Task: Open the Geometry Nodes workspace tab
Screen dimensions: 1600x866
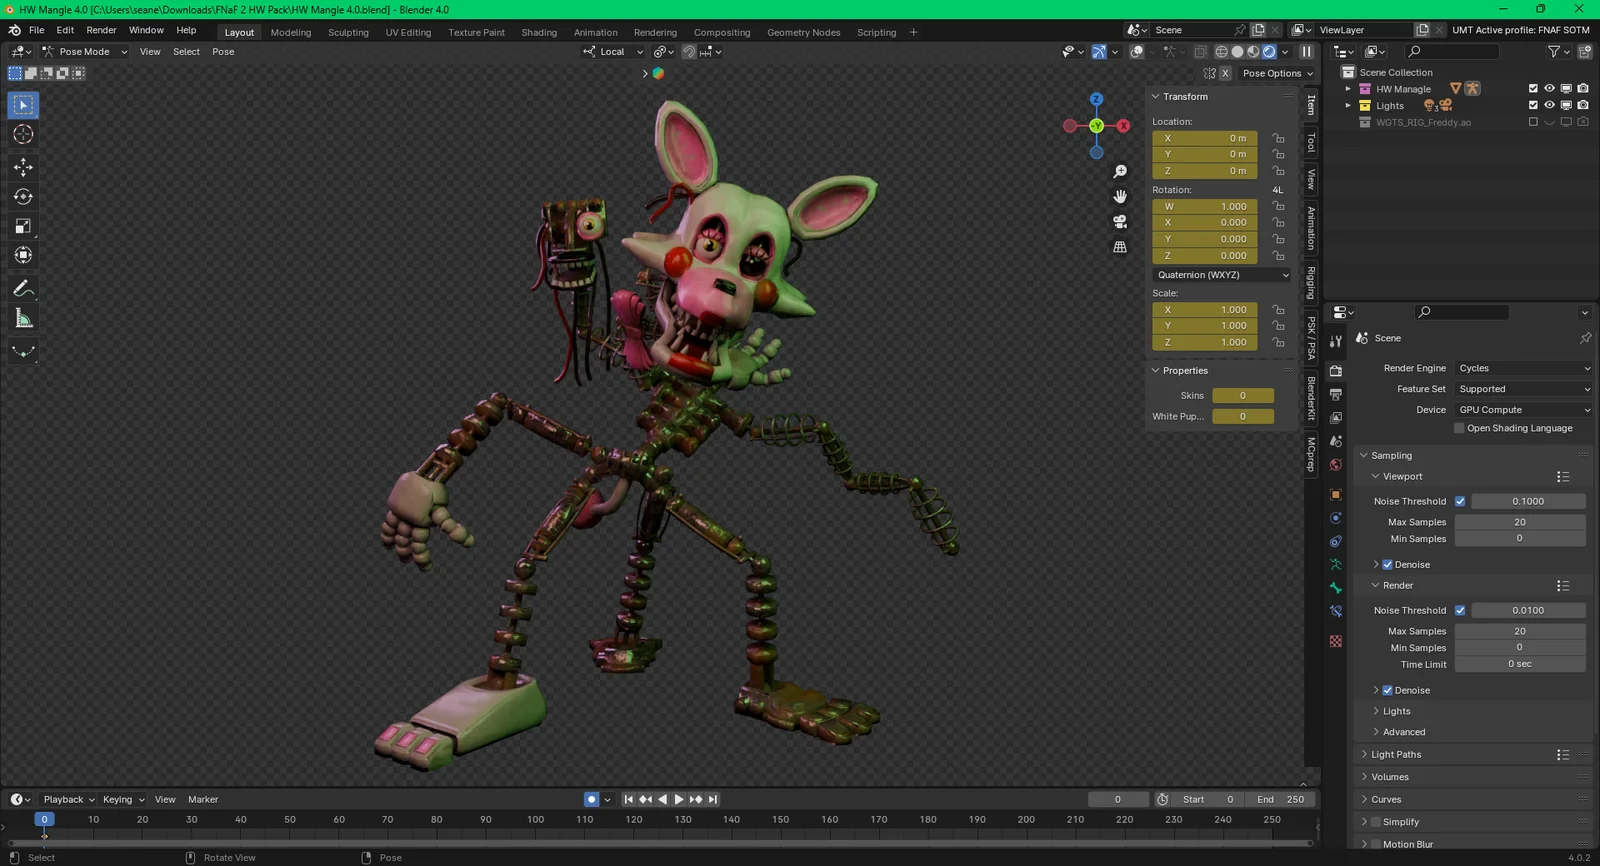Action: pos(803,32)
